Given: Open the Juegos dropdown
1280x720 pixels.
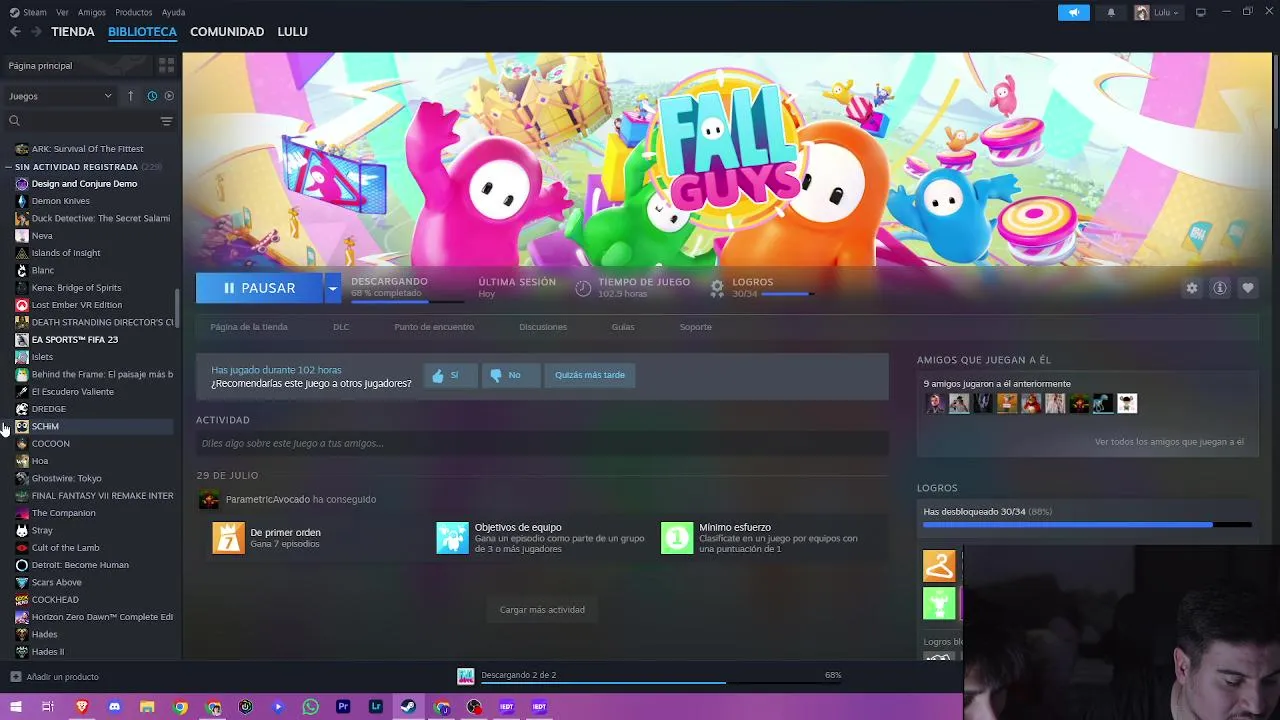Looking at the screenshot, I should (x=60, y=96).
